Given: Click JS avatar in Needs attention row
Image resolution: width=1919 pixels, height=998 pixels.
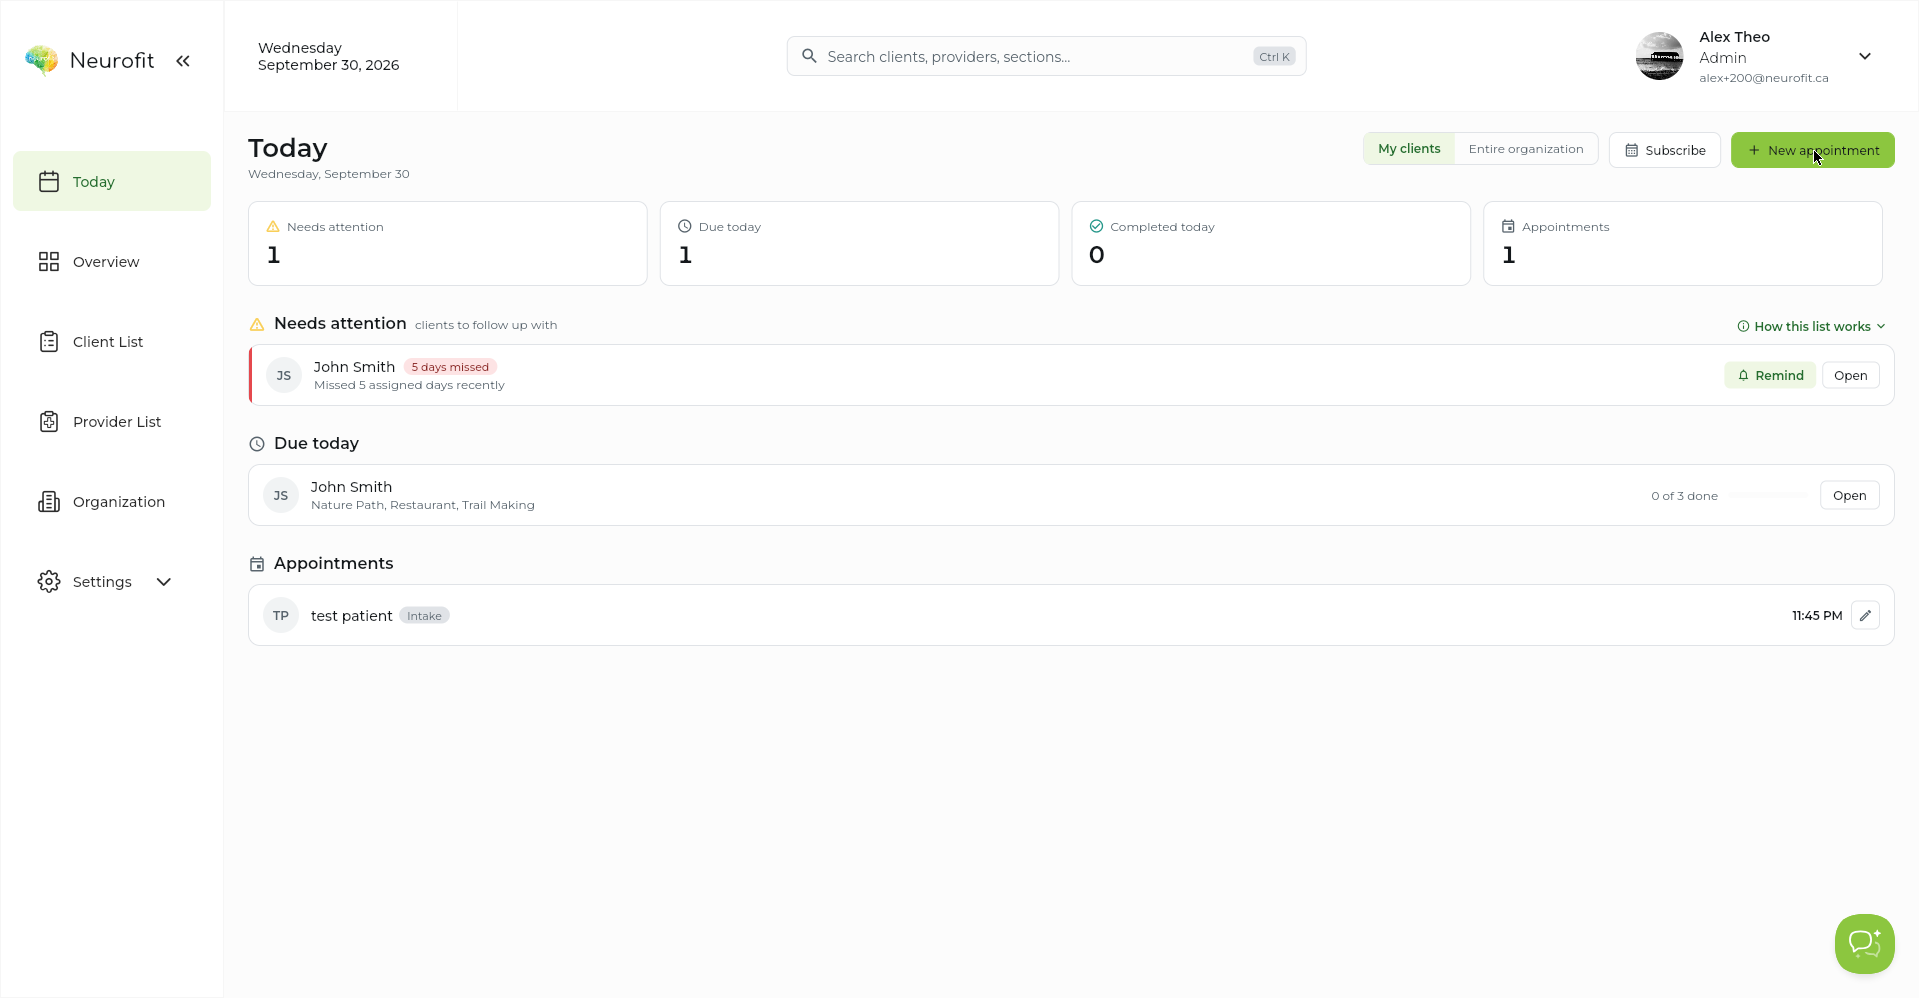Looking at the screenshot, I should point(284,375).
